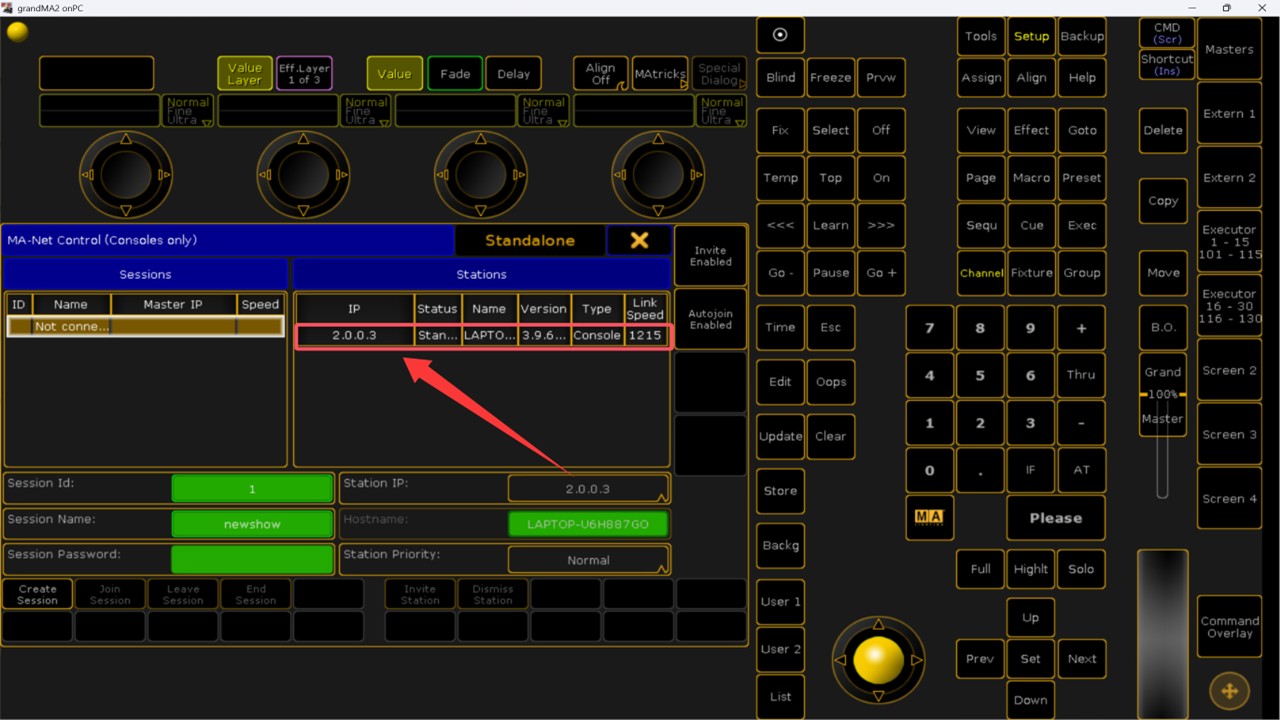Open the Setup menu
Image resolution: width=1280 pixels, height=720 pixels.
click(1031, 36)
